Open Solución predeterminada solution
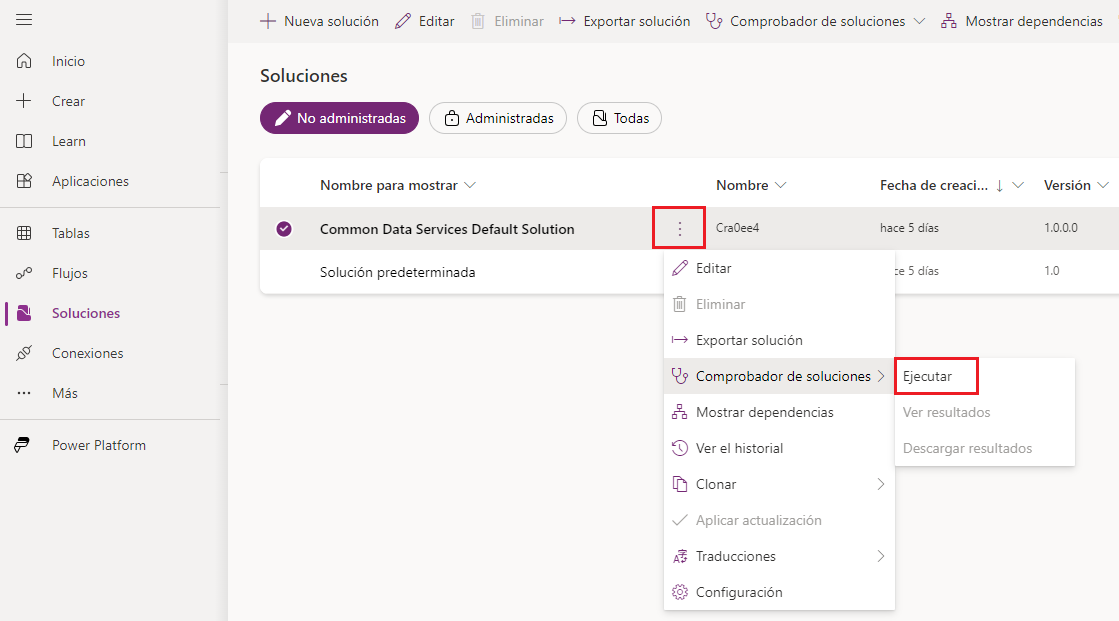 pos(397,271)
